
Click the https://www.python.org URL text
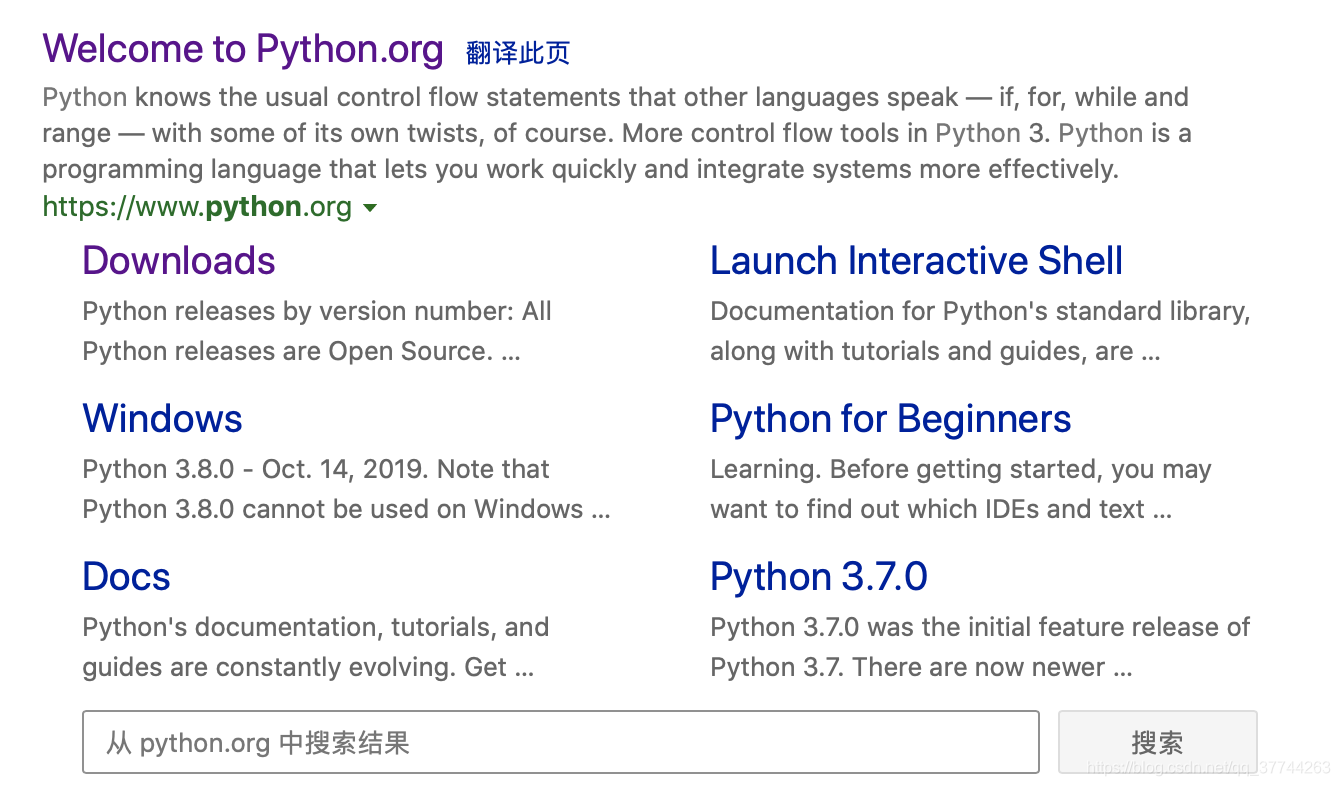[x=197, y=207]
